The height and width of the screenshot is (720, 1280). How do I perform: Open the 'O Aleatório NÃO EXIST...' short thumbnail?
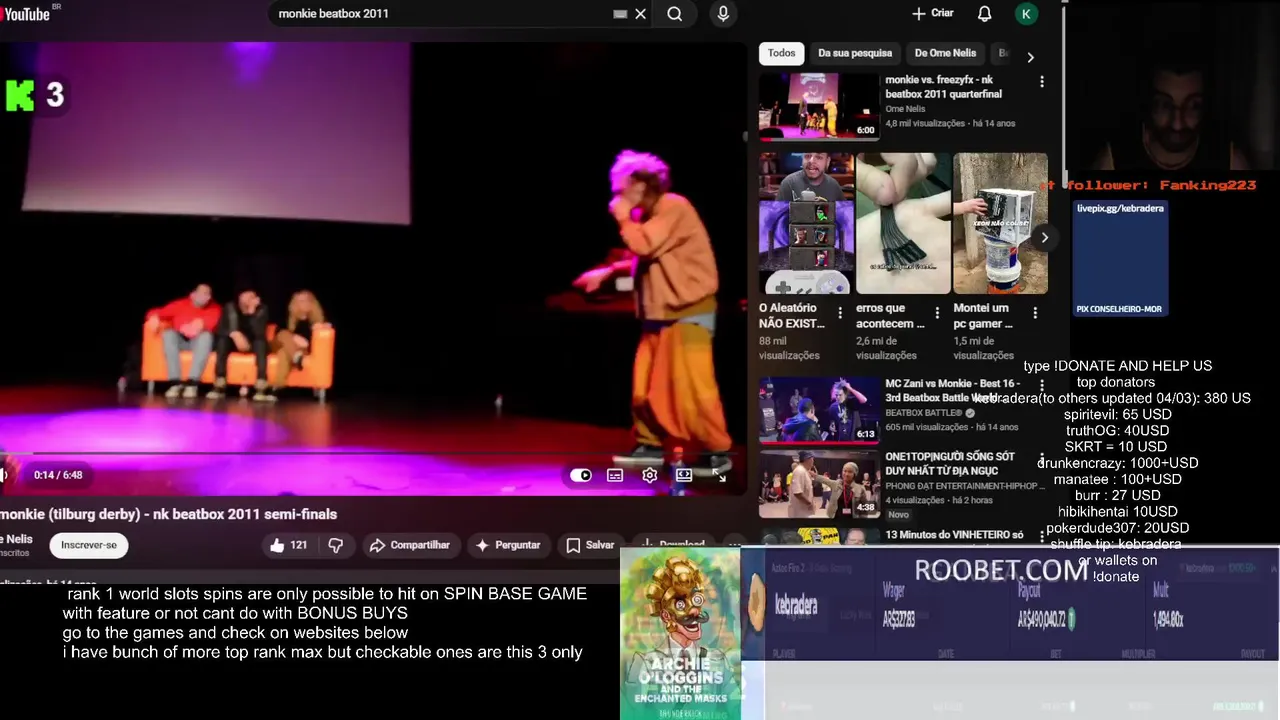click(806, 223)
